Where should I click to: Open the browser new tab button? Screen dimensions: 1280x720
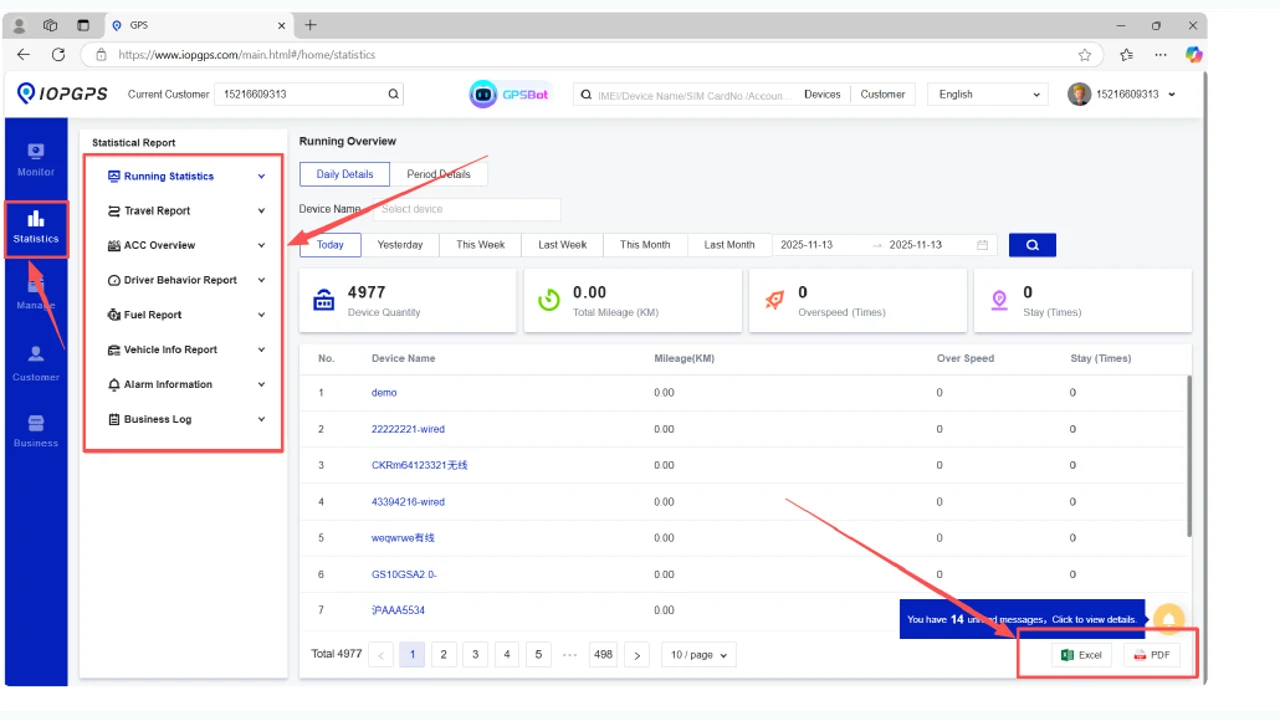[310, 25]
